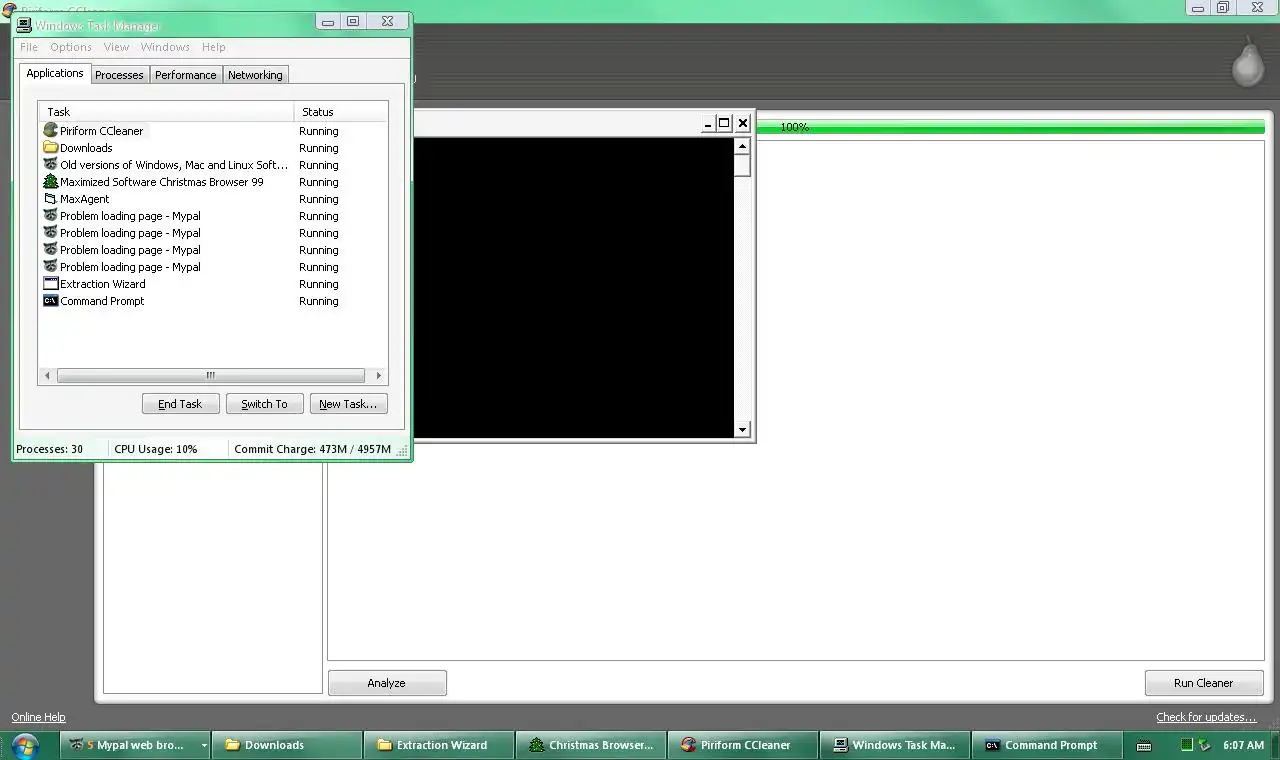Click Processes: 30 in status bar

click(50, 449)
